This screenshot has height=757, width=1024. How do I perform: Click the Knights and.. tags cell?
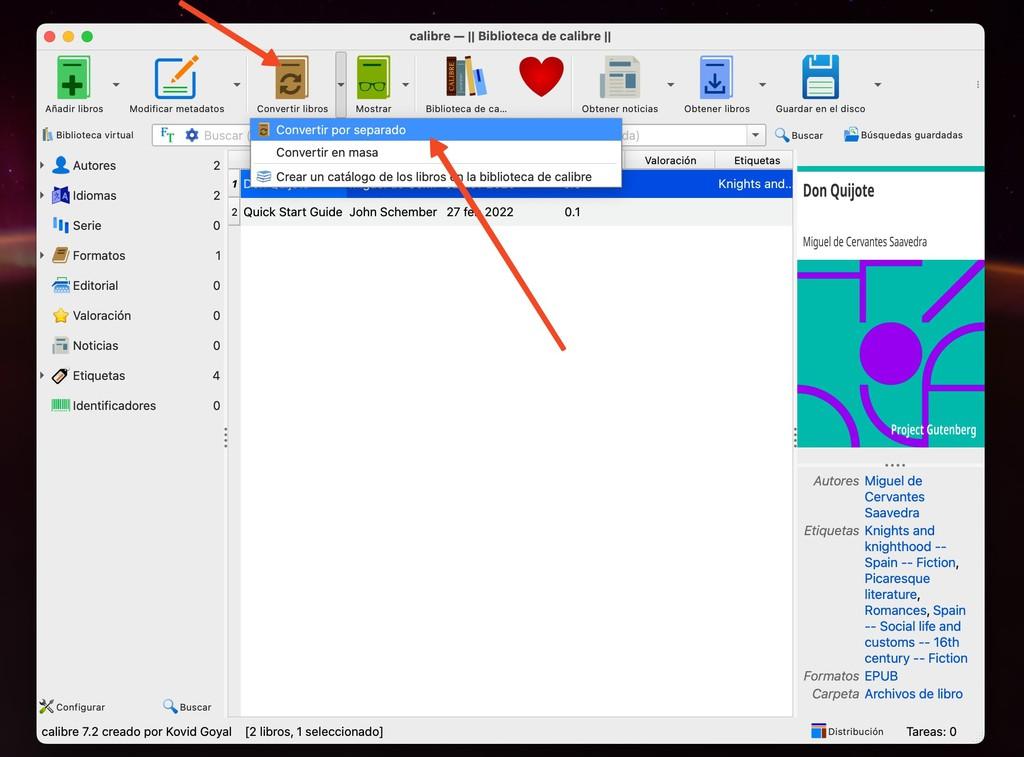[754, 184]
